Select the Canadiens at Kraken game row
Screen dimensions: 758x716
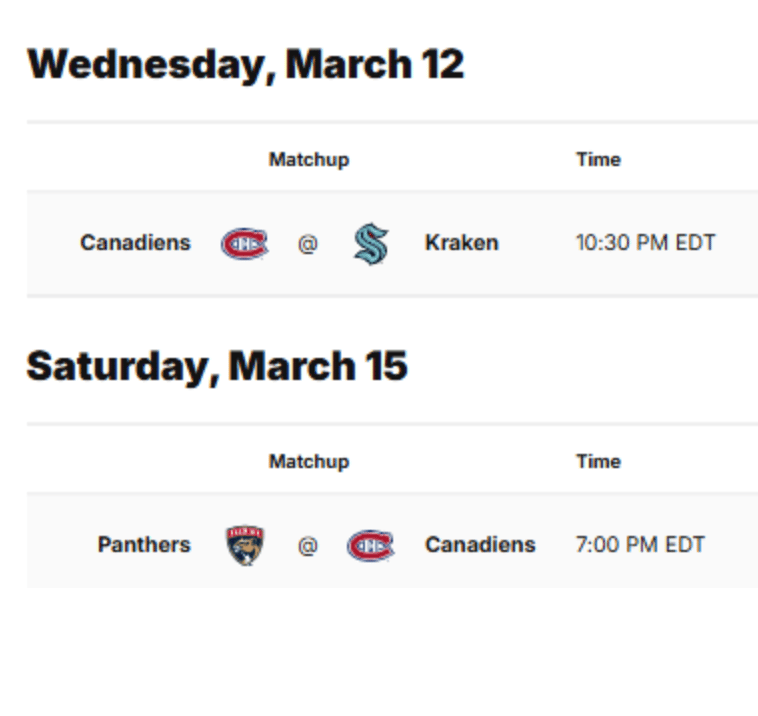(393, 243)
